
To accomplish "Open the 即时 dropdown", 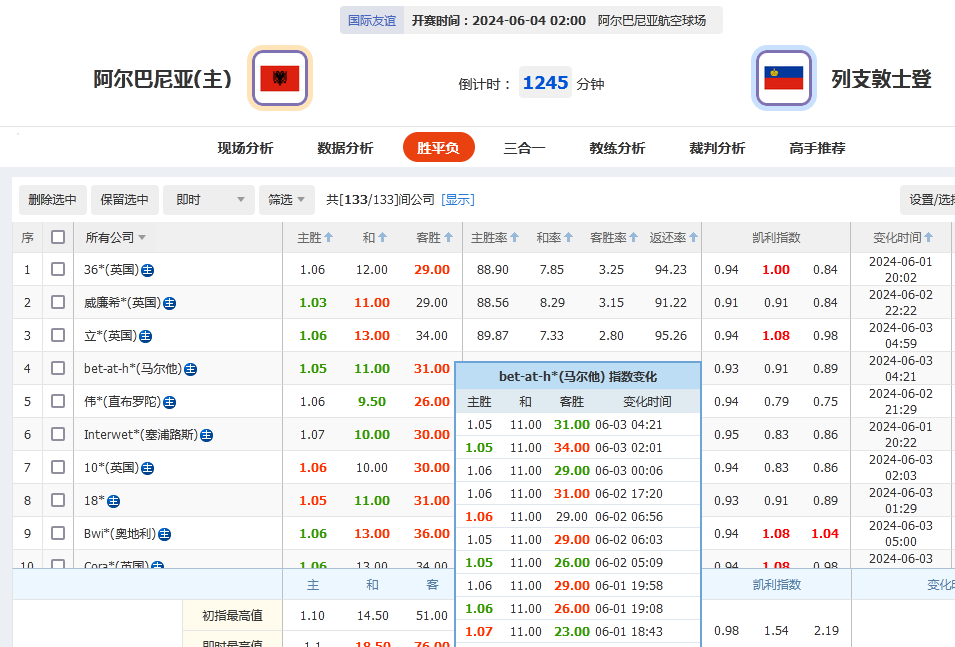I will coord(208,200).
